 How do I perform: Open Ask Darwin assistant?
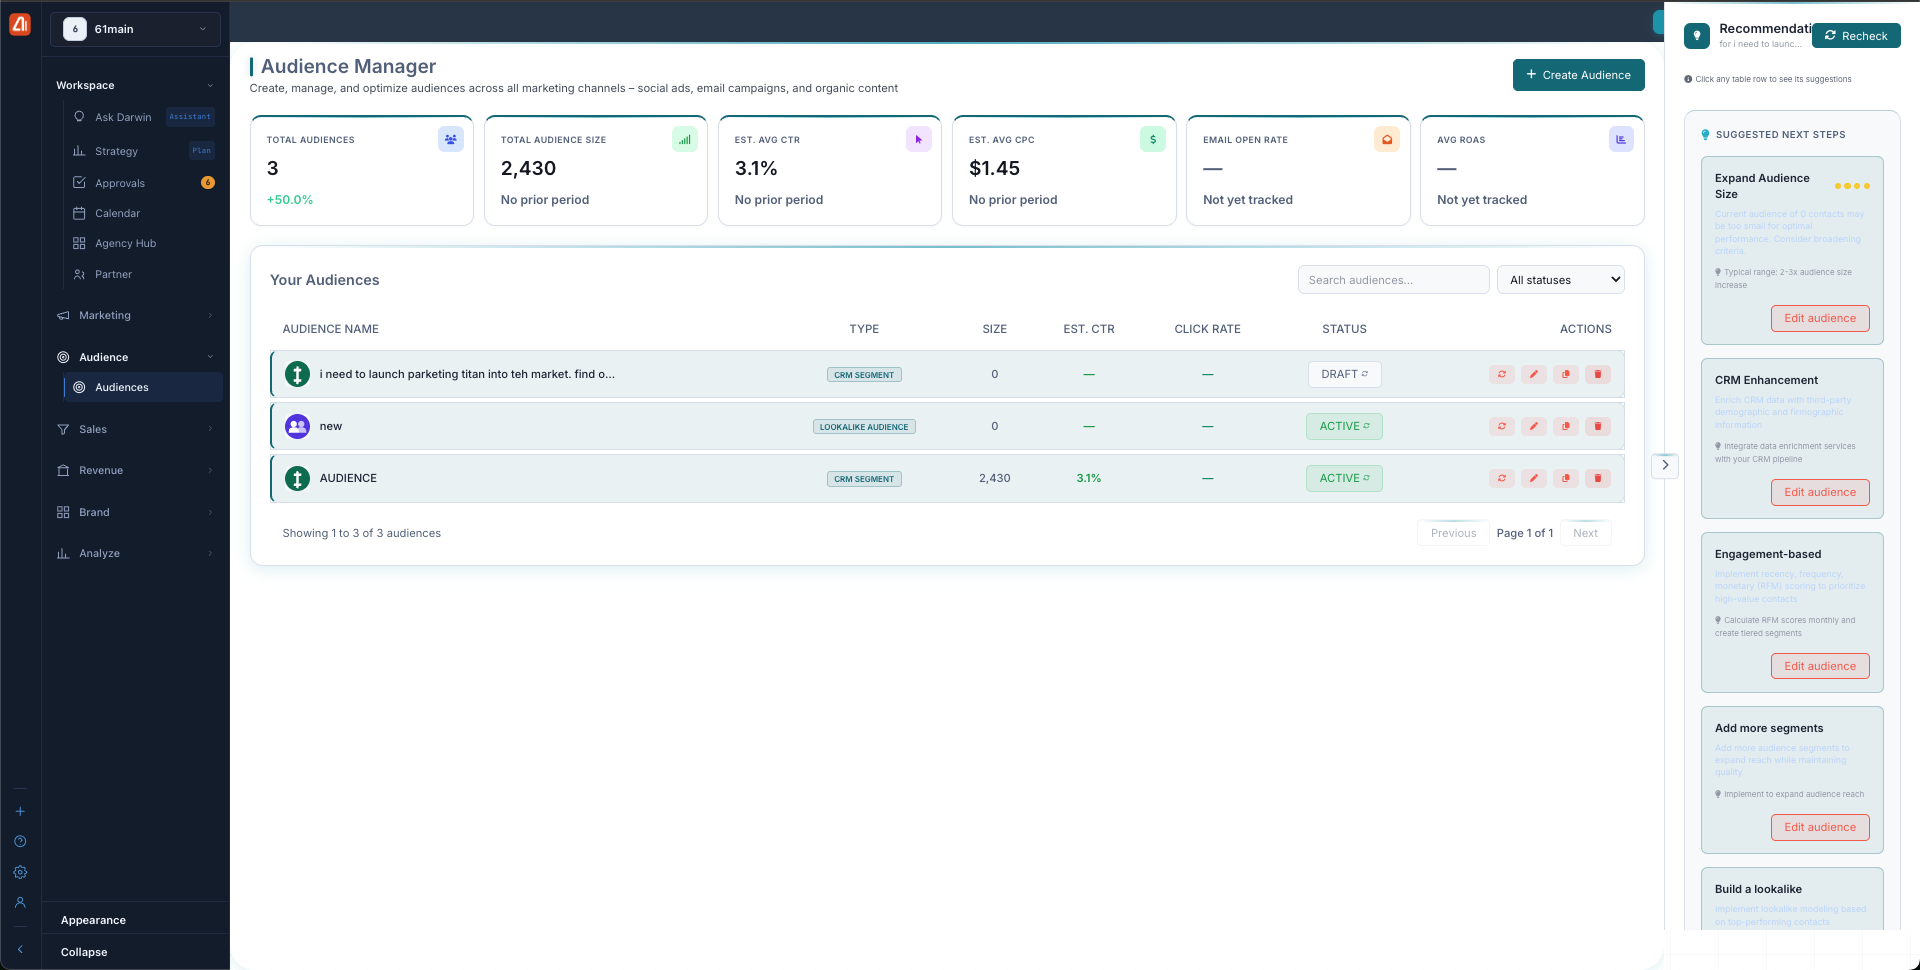click(142, 117)
